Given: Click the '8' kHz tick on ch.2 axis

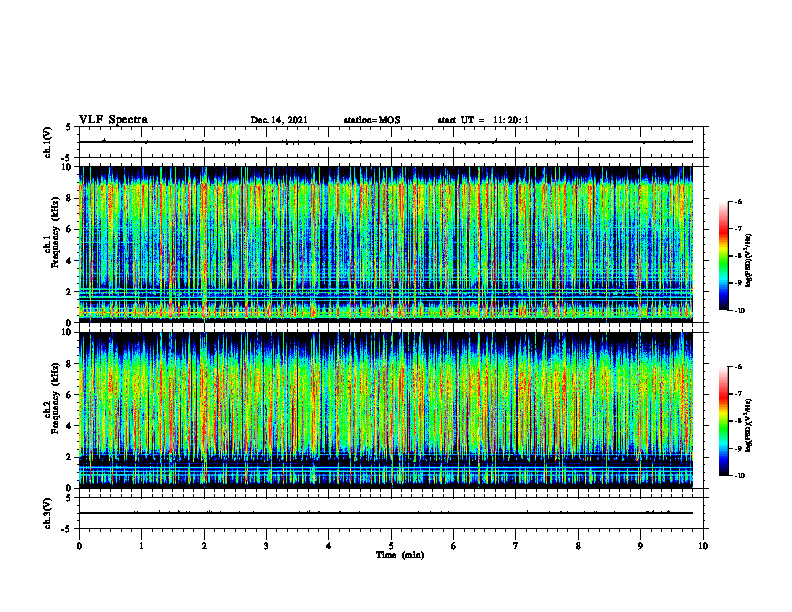Looking at the screenshot, I should (x=69, y=364).
